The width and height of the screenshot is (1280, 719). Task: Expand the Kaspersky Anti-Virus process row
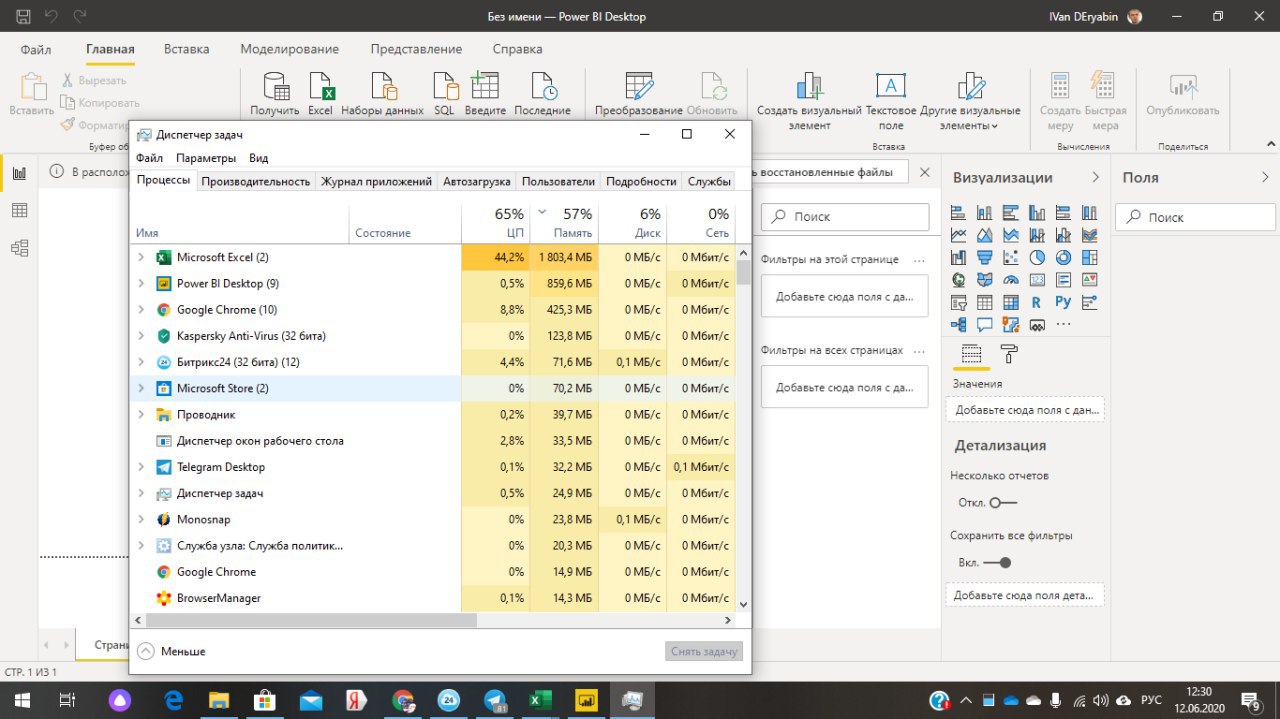141,336
